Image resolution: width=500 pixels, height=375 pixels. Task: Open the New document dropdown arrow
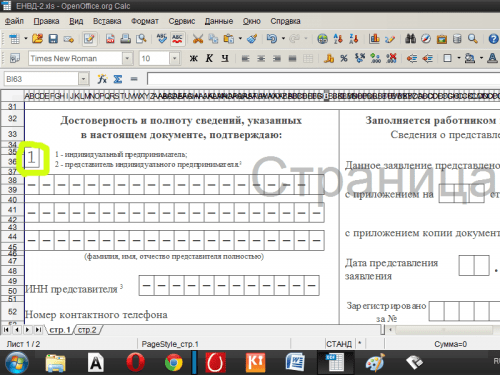pyautogui.click(x=26, y=39)
